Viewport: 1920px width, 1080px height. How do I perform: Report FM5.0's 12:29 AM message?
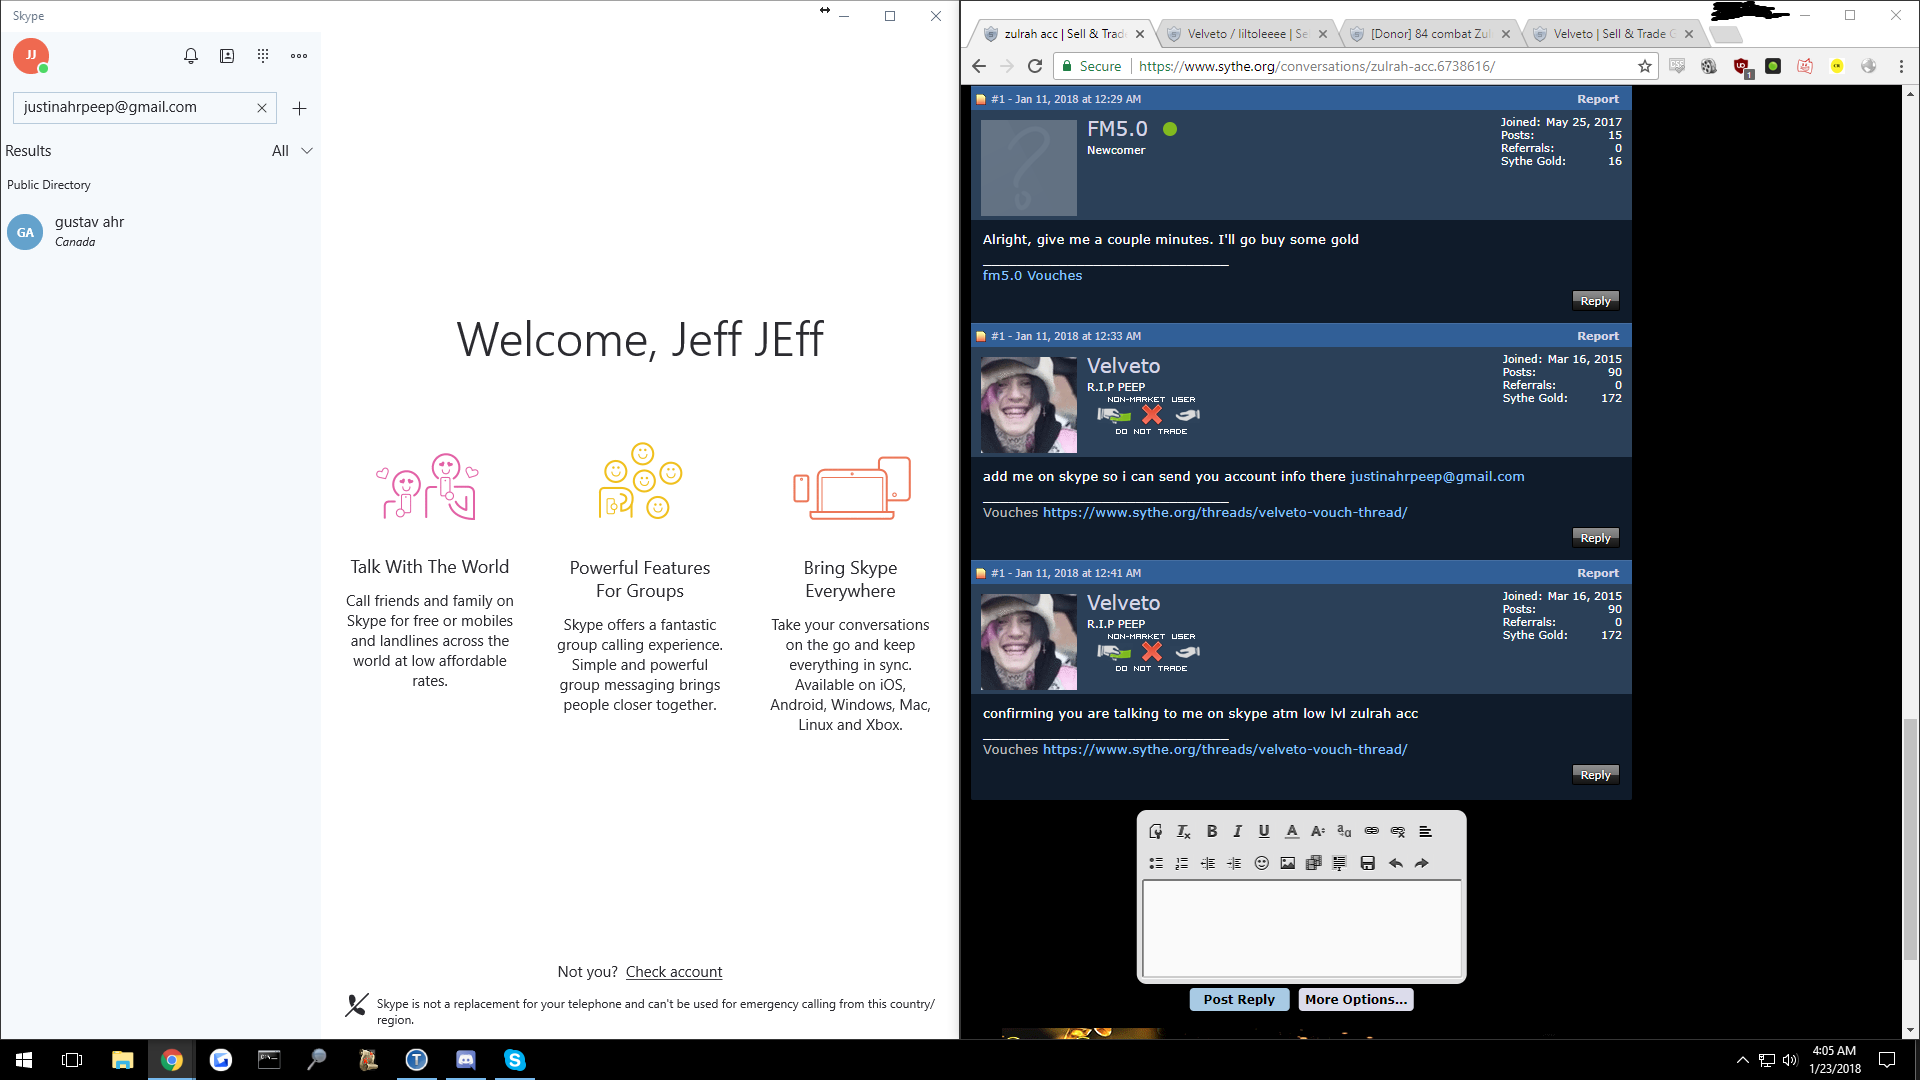pos(1598,99)
